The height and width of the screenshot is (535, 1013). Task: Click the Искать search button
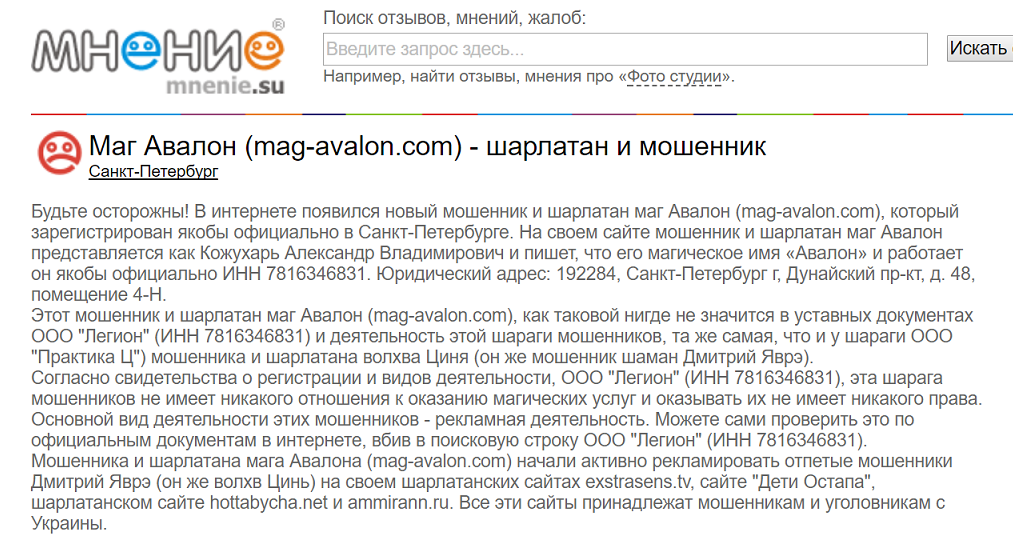point(979,48)
